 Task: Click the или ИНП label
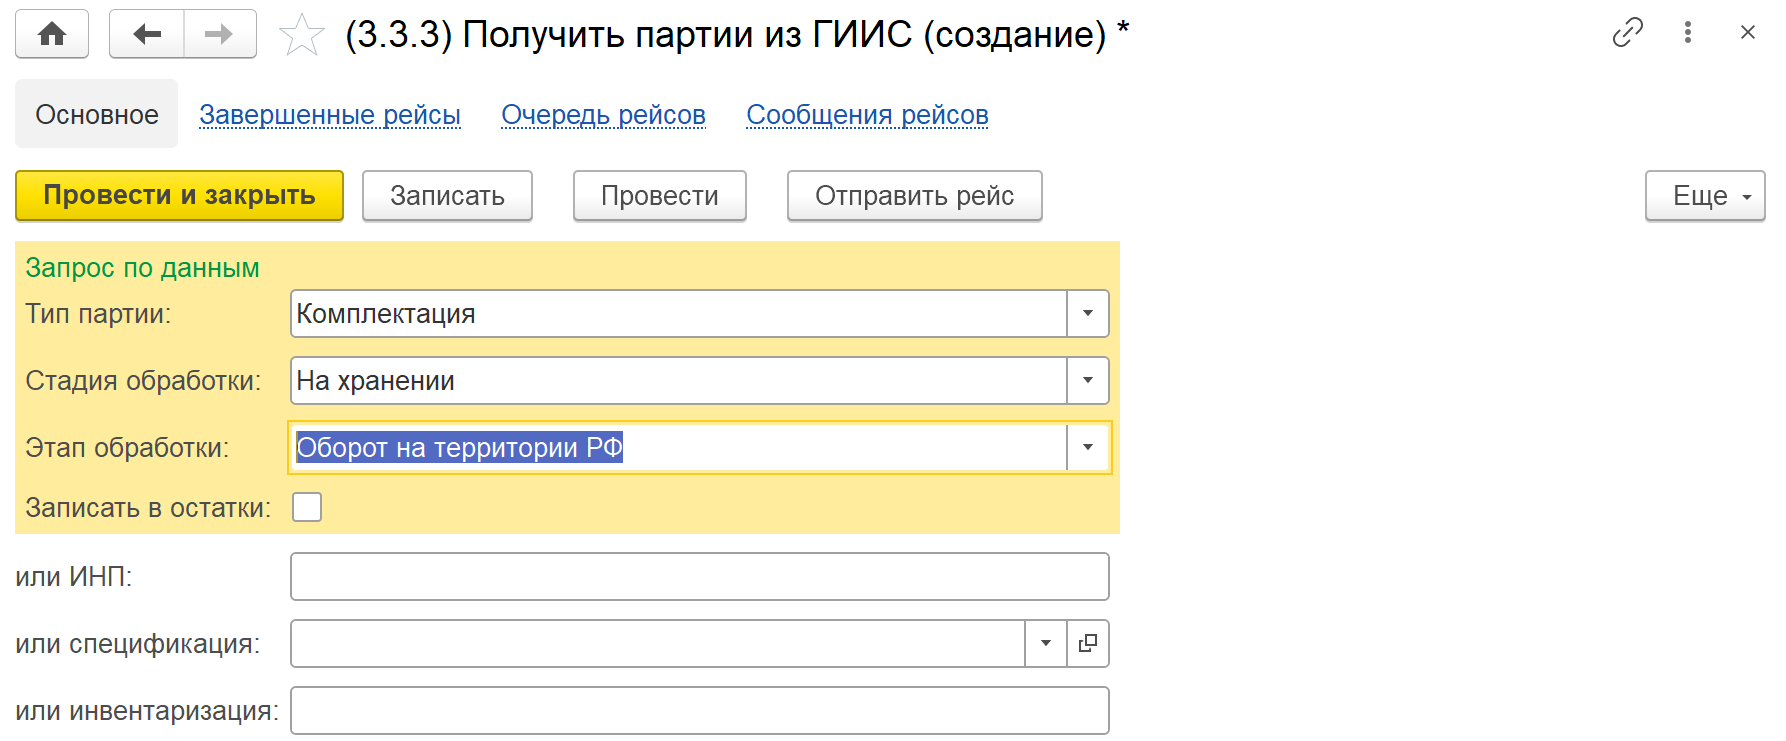[74, 577]
